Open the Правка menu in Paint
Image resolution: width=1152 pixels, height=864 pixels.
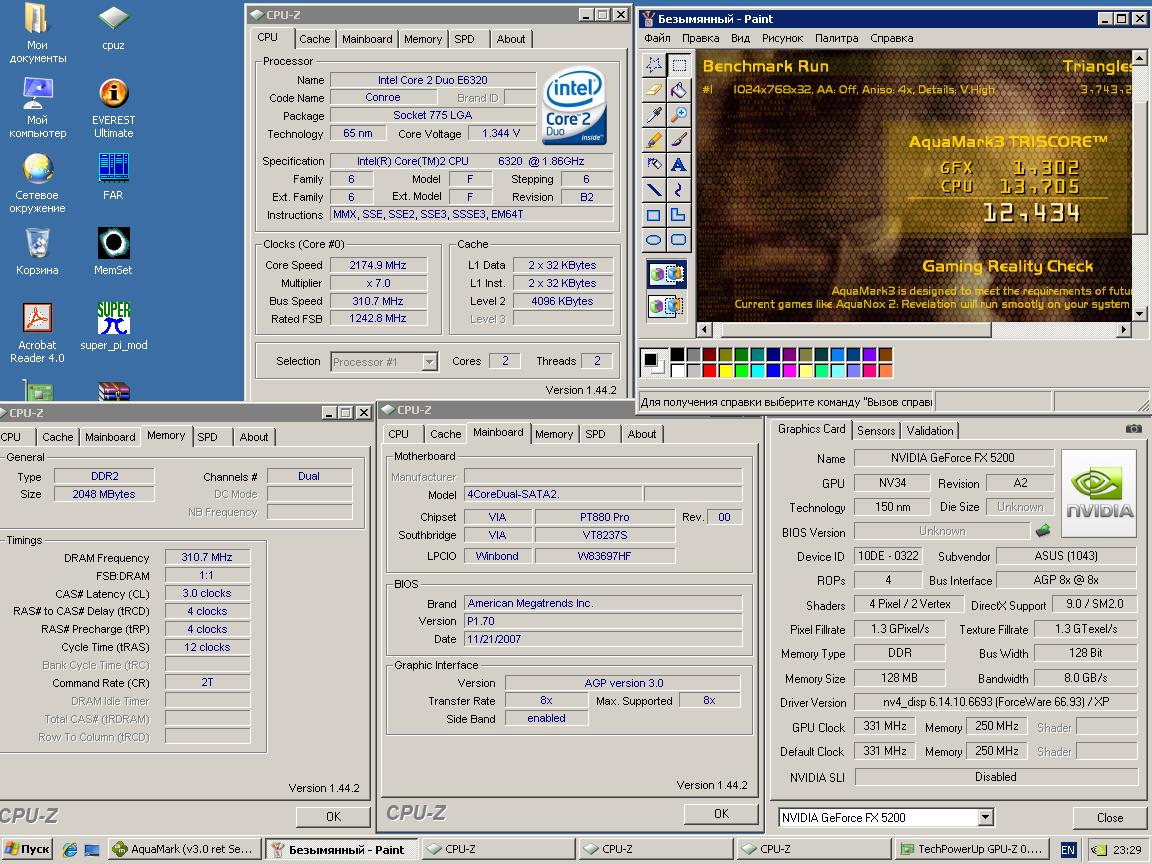point(700,38)
